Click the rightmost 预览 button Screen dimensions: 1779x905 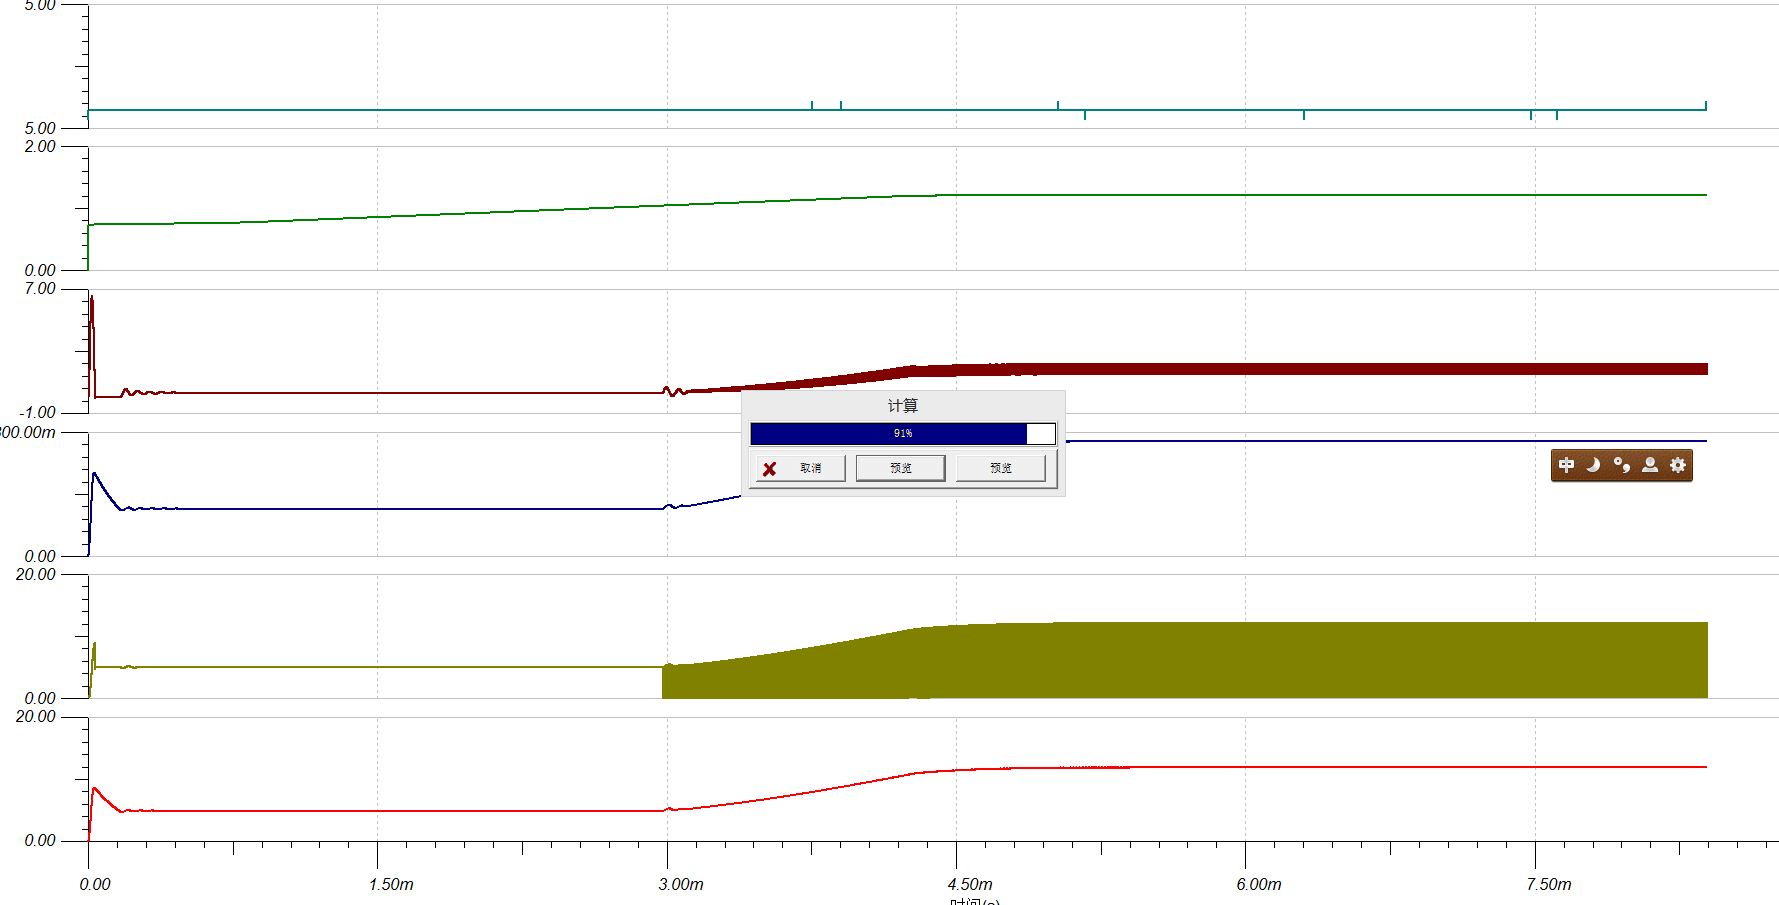tap(1000, 468)
